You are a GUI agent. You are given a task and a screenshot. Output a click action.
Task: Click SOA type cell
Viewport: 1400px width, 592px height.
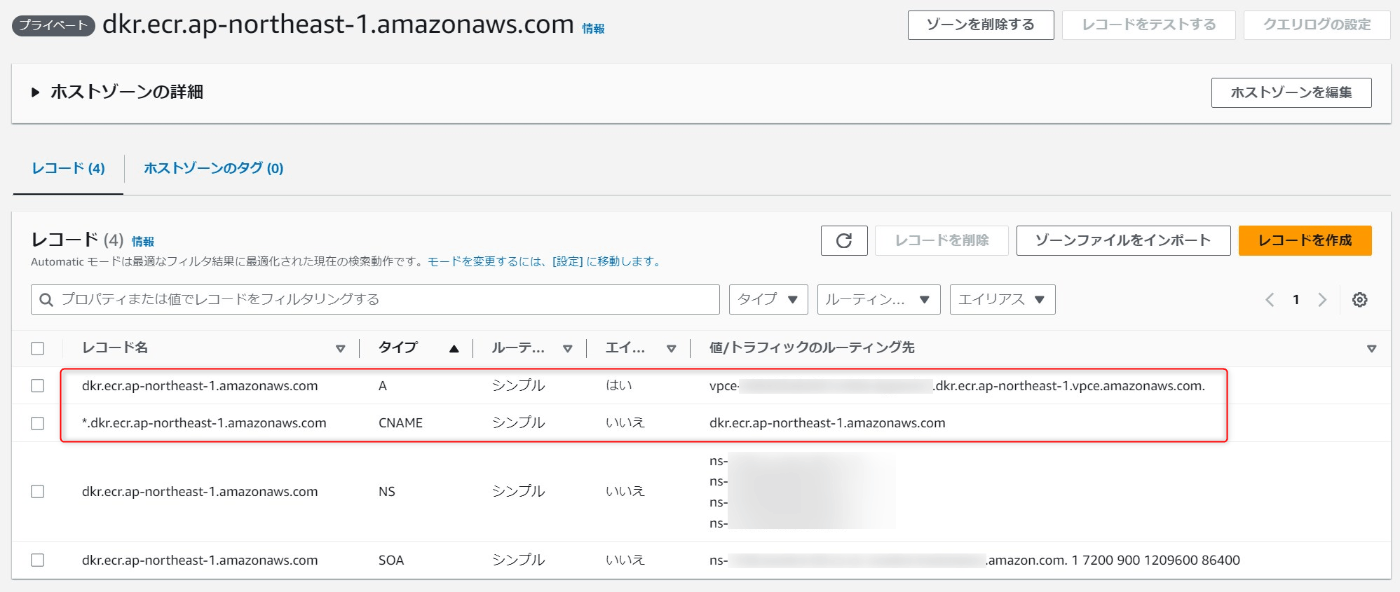(x=391, y=560)
